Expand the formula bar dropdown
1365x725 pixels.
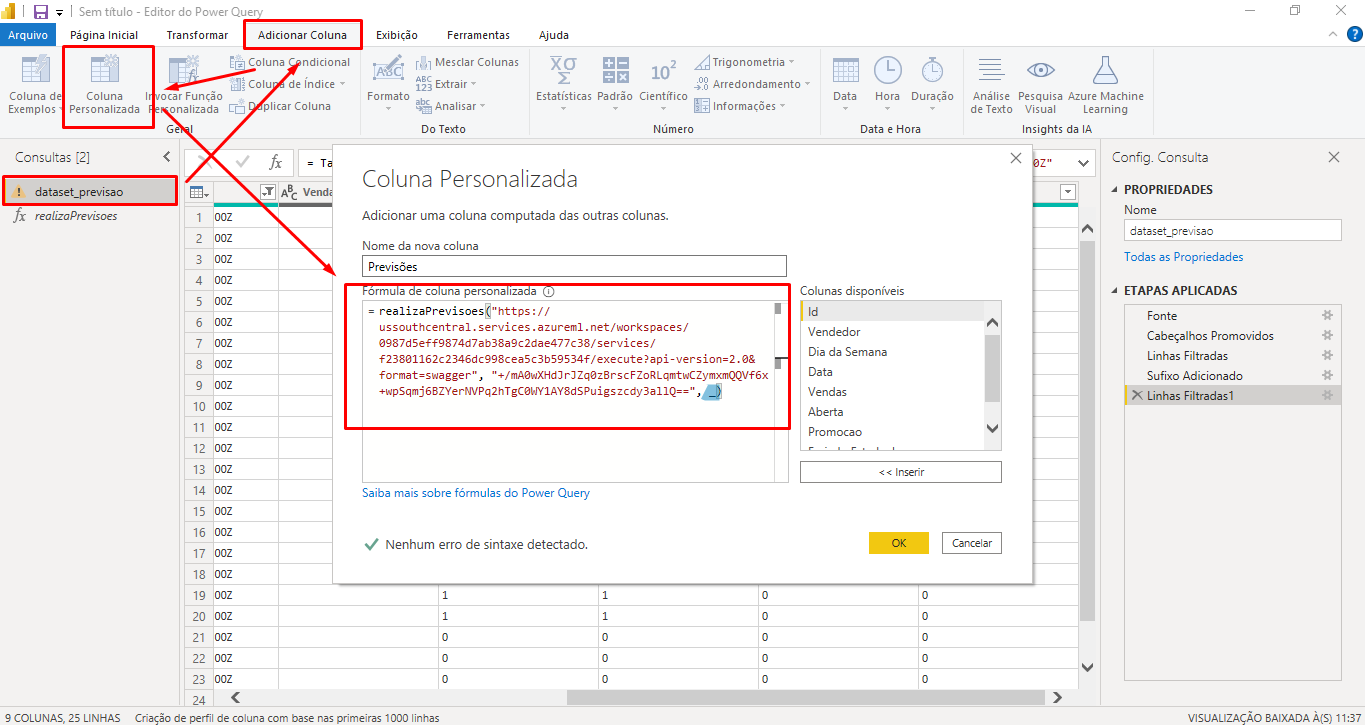[x=1084, y=163]
